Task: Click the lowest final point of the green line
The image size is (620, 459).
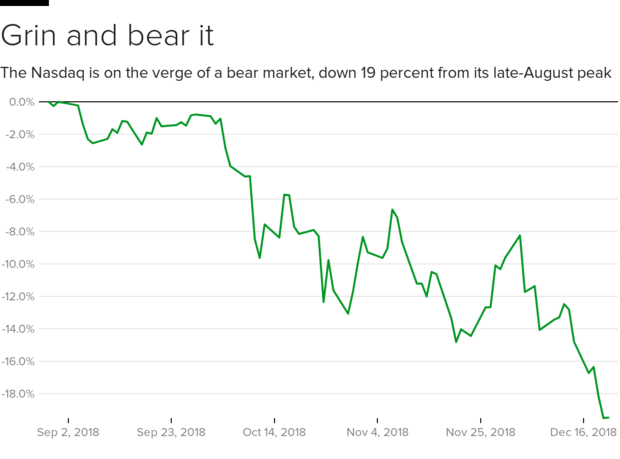Action: [x=606, y=417]
